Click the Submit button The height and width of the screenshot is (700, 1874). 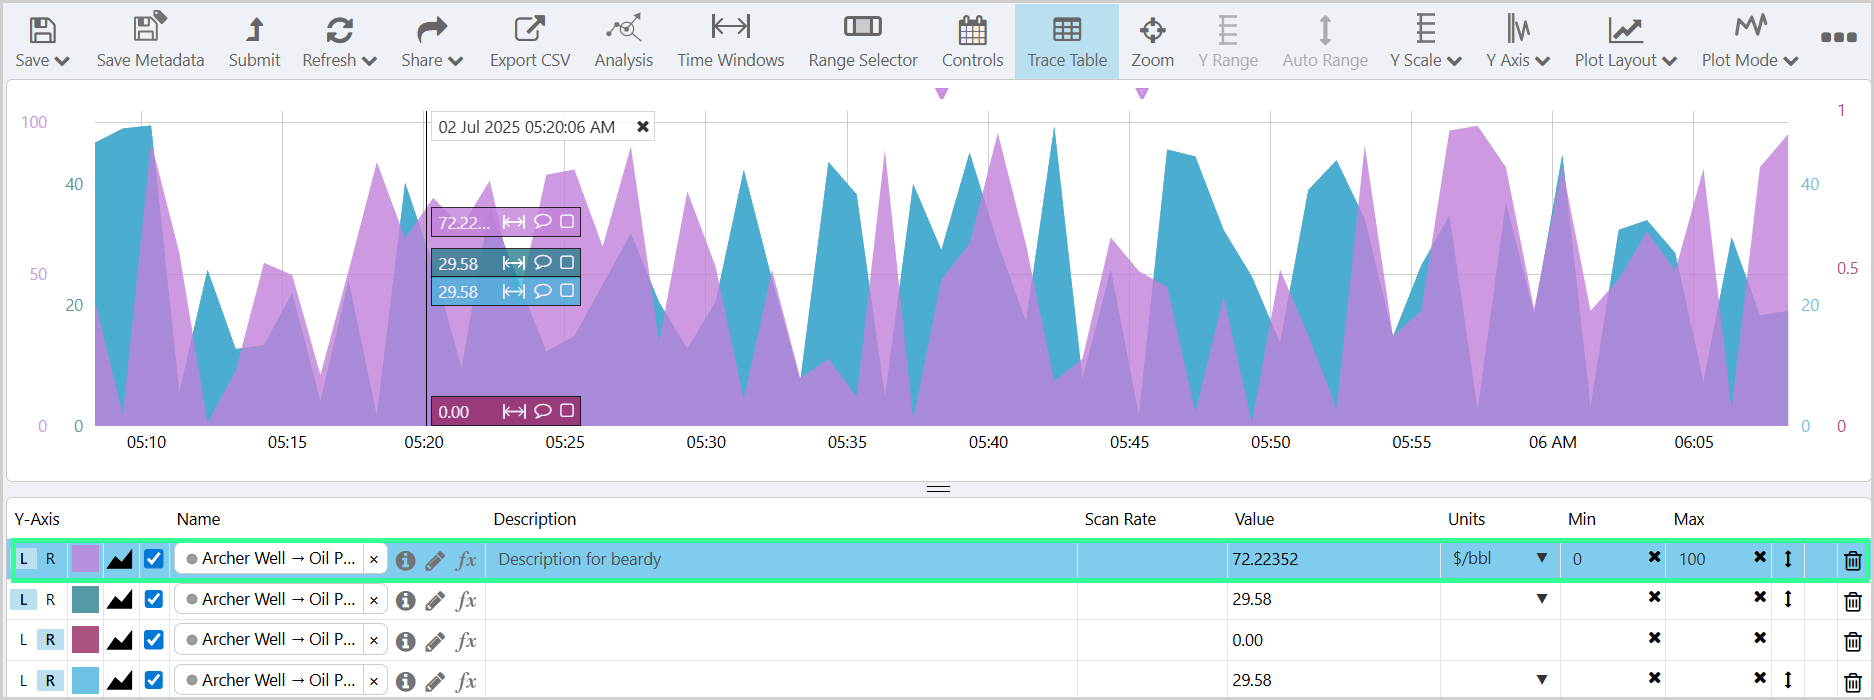coord(254,42)
